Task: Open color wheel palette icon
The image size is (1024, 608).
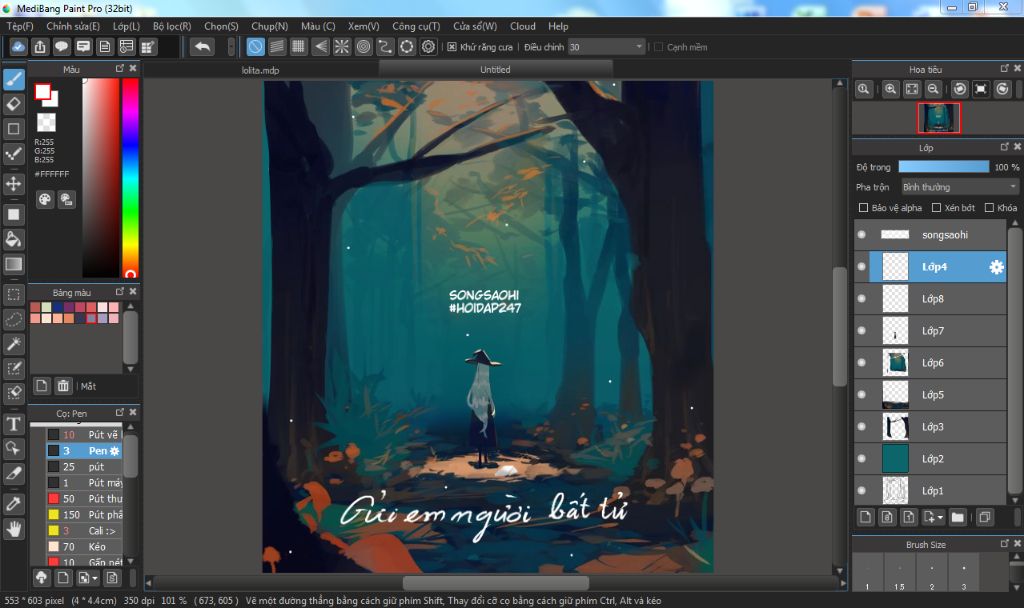Action: 44,199
